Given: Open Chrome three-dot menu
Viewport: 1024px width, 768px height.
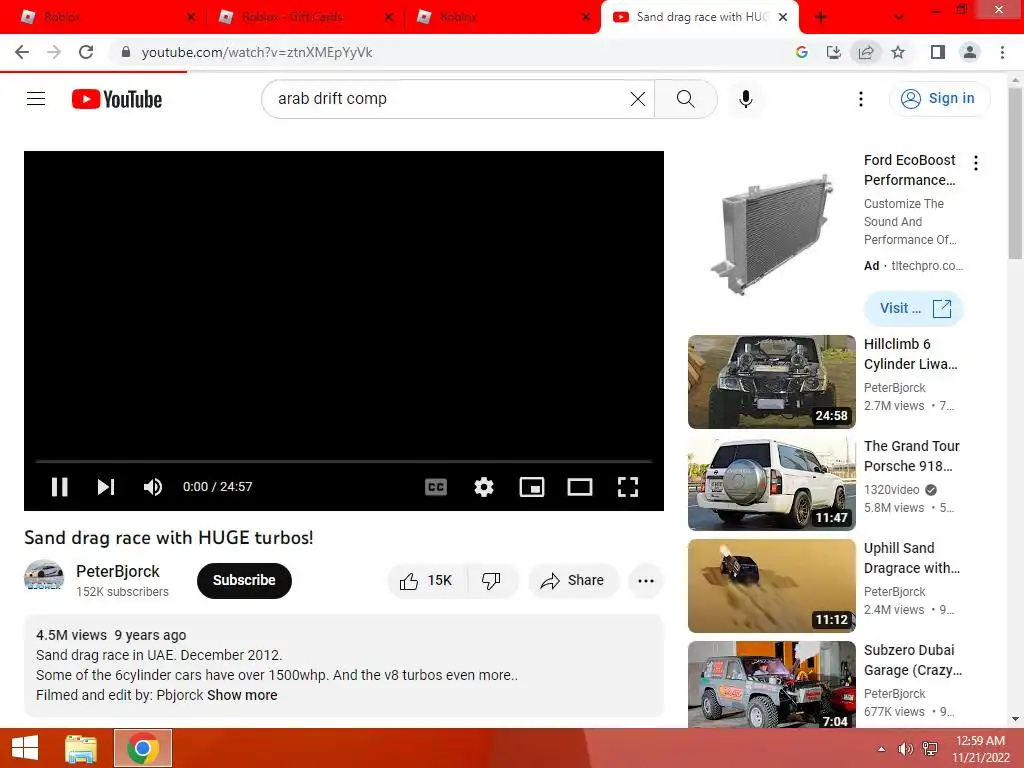Looking at the screenshot, I should pyautogui.click(x=1002, y=52).
